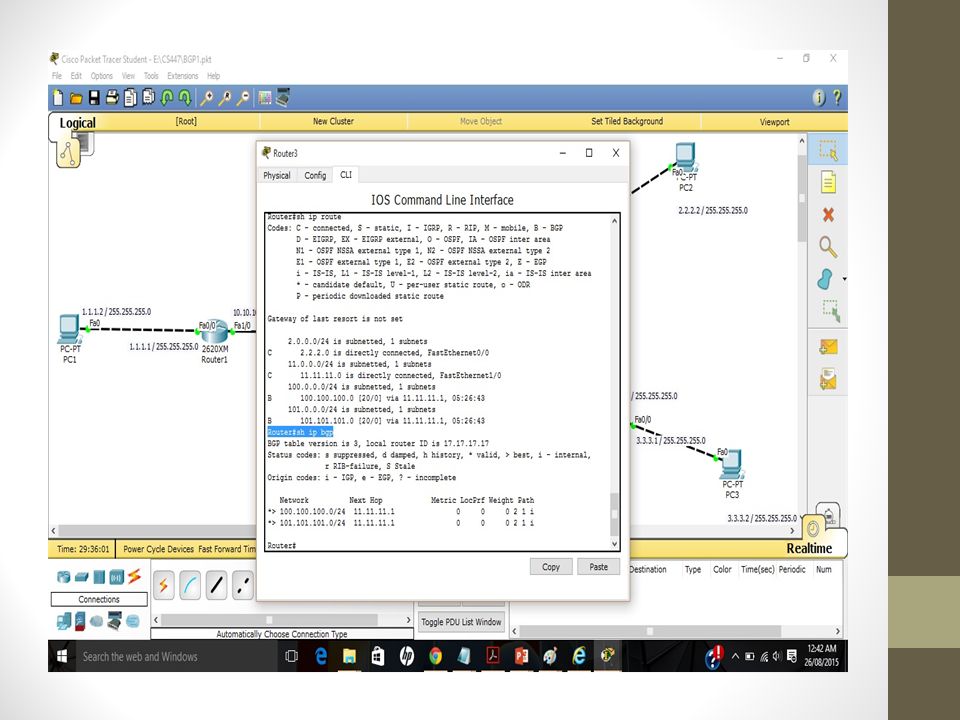Choose the Add Complex PDU envelope tool
The width and height of the screenshot is (960, 720).
click(828, 379)
